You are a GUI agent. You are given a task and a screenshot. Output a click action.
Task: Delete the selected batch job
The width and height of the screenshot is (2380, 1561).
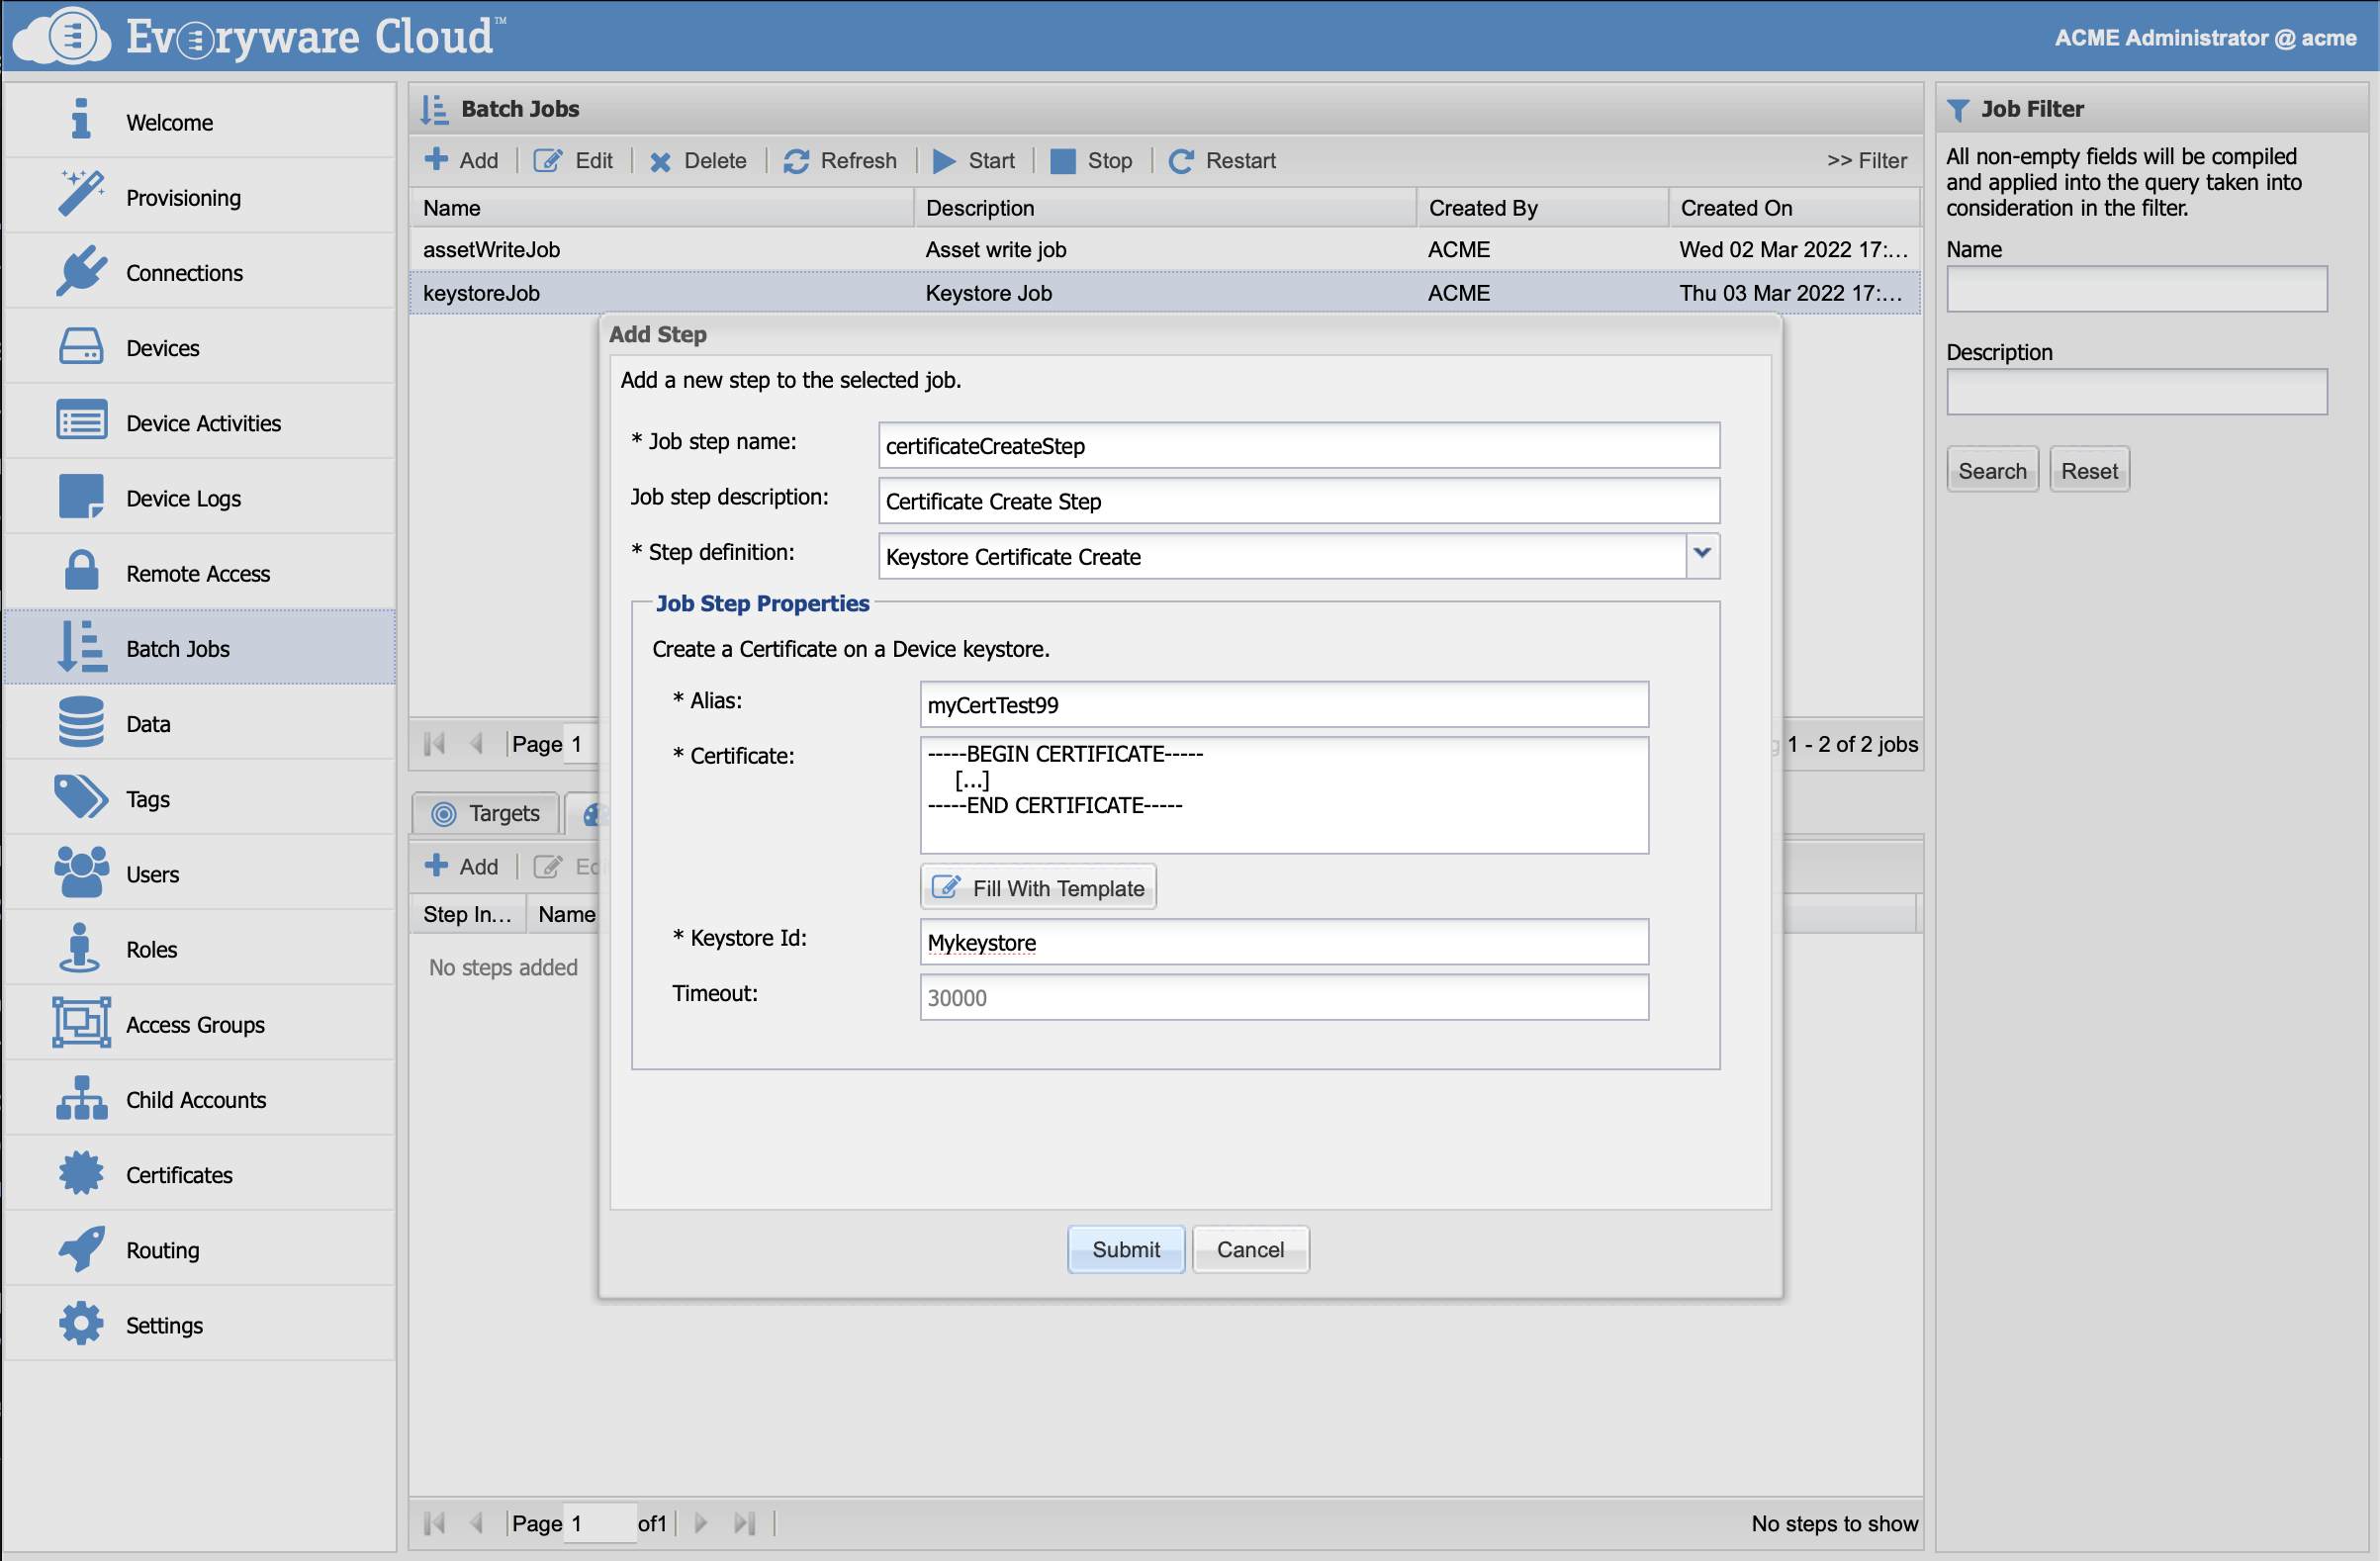[698, 160]
